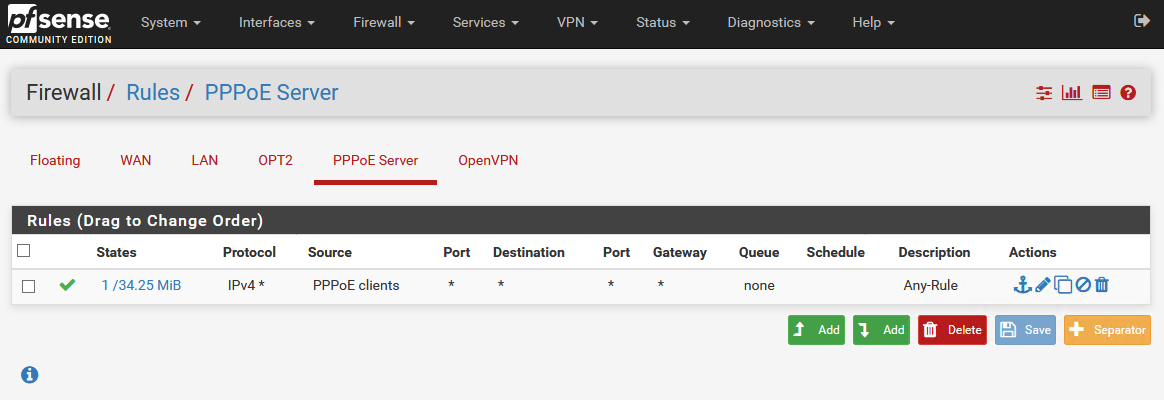Viewport: 1164px width, 400px height.
Task: Toggle the select-all rules checkbox in header
Action: [x=24, y=251]
